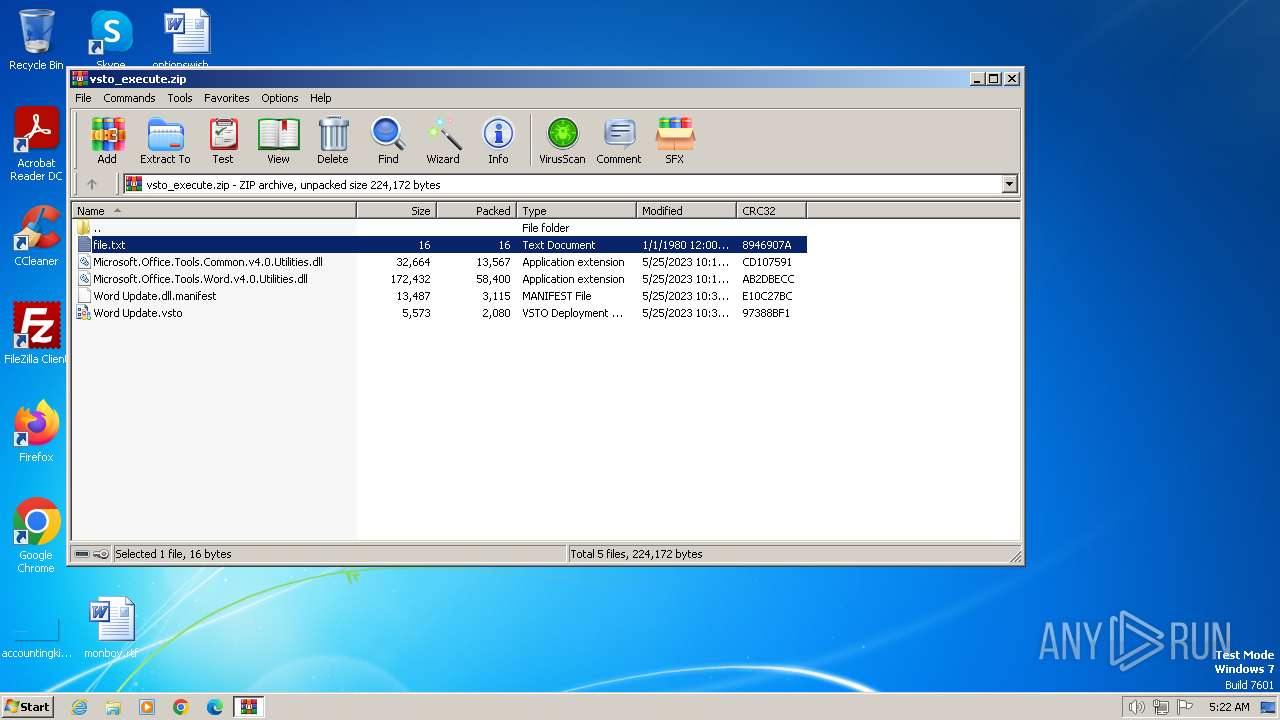Open the Find tool
The width and height of the screenshot is (1280, 720).
click(388, 140)
